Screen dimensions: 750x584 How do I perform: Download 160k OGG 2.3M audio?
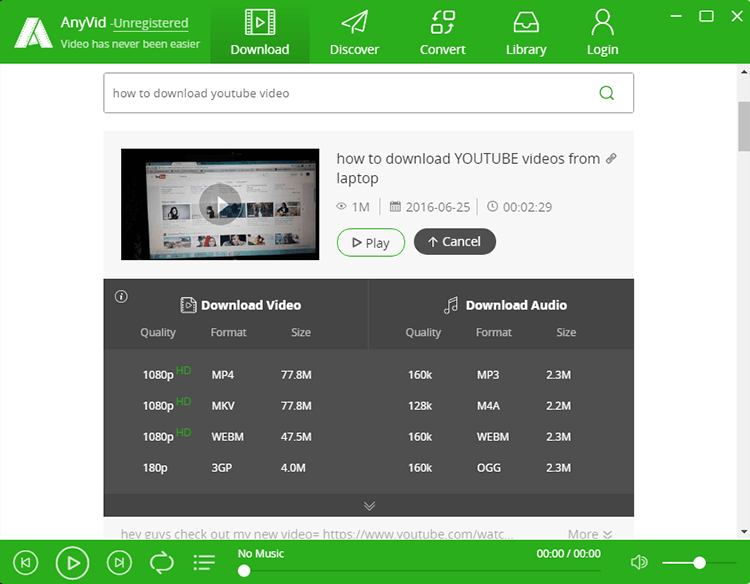click(x=489, y=468)
